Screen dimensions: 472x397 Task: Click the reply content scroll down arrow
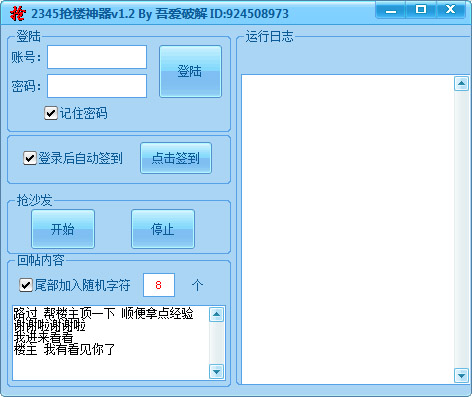[216, 372]
